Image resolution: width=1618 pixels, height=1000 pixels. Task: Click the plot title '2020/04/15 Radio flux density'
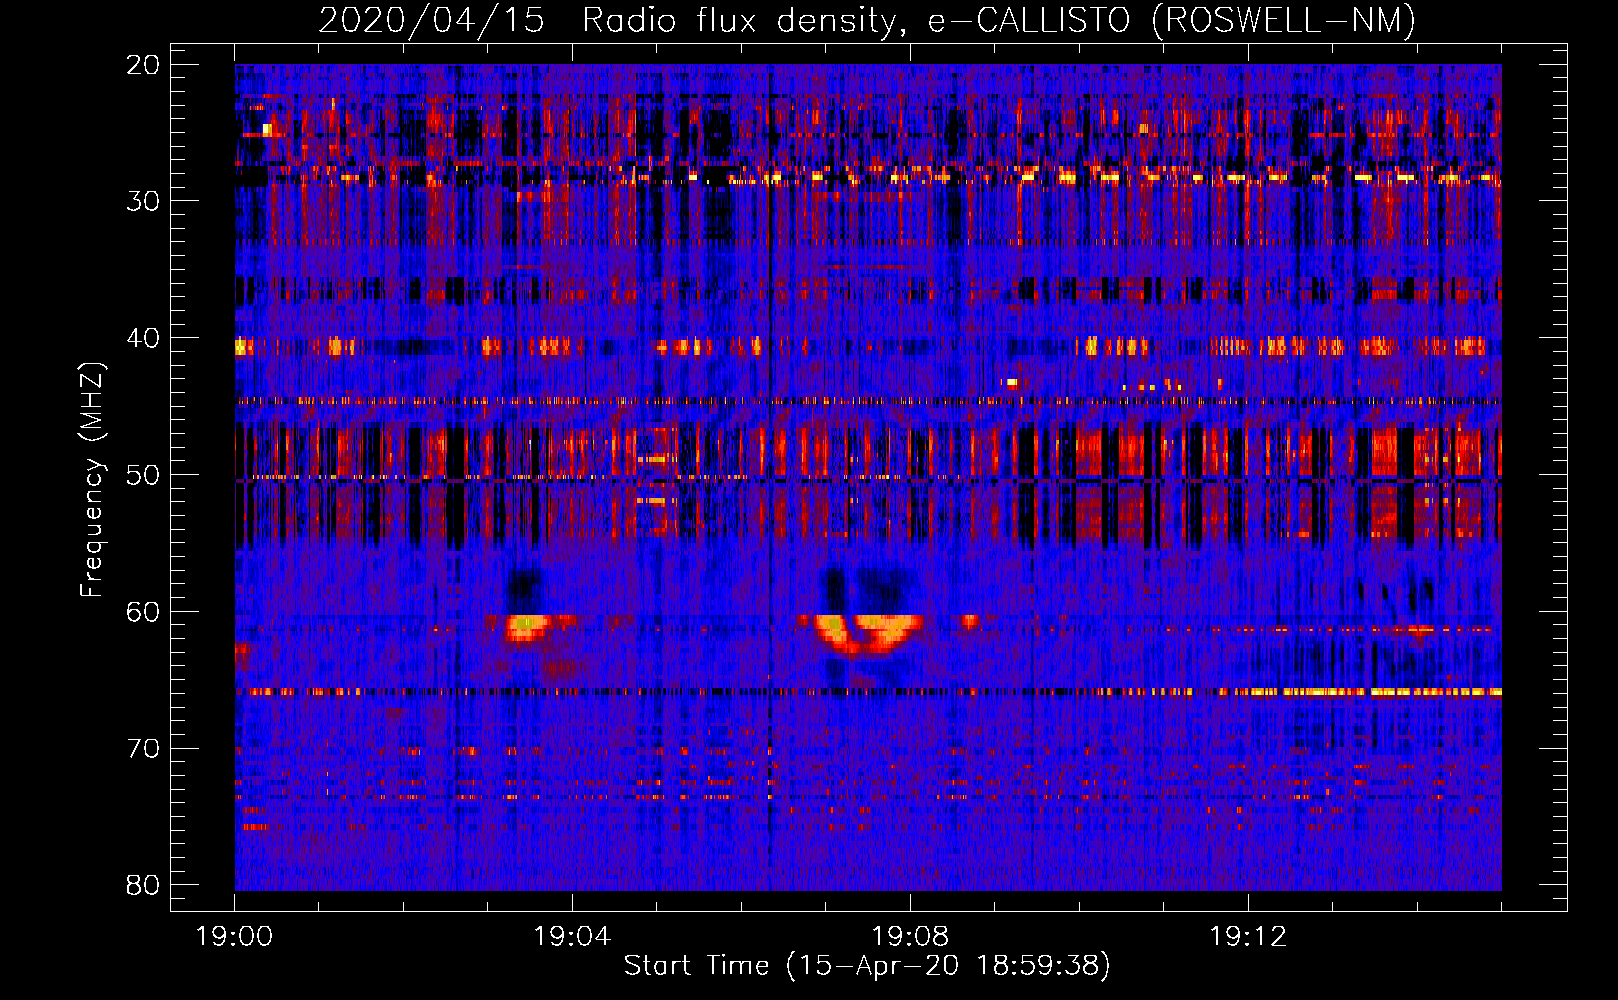[867, 20]
